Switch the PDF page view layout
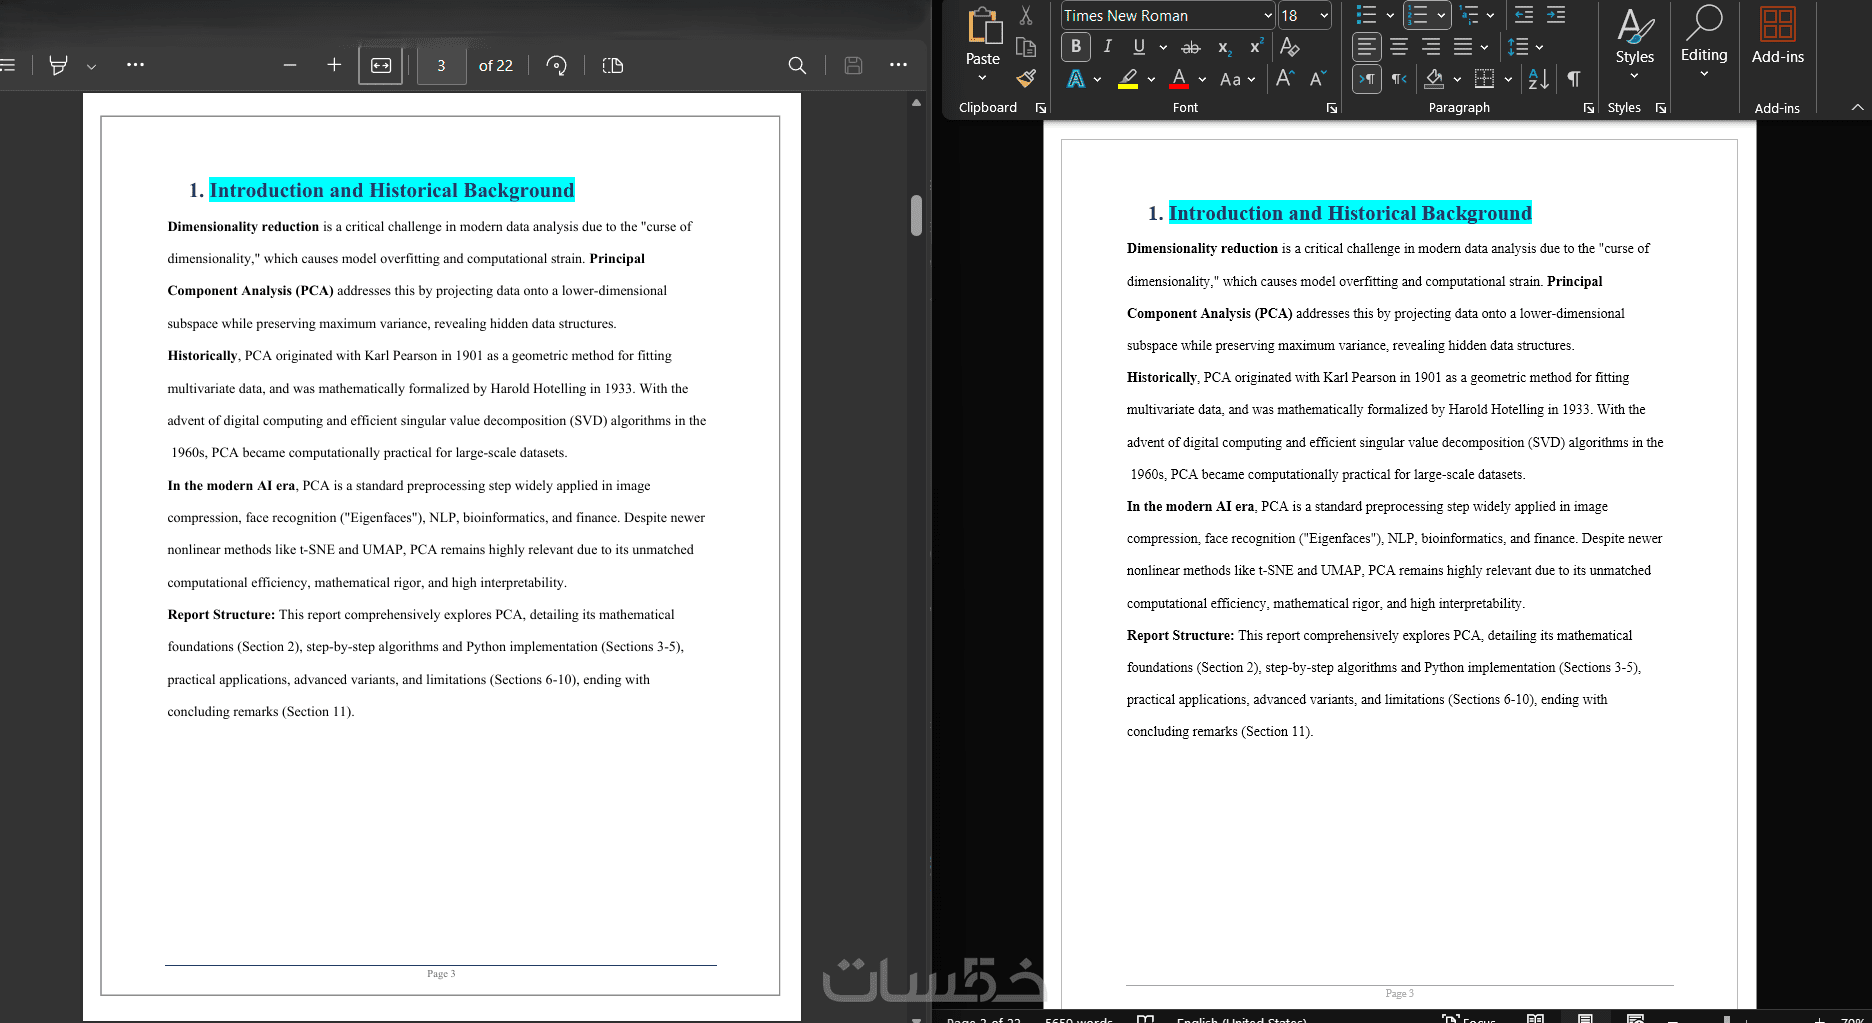The image size is (1872, 1023). click(x=613, y=65)
